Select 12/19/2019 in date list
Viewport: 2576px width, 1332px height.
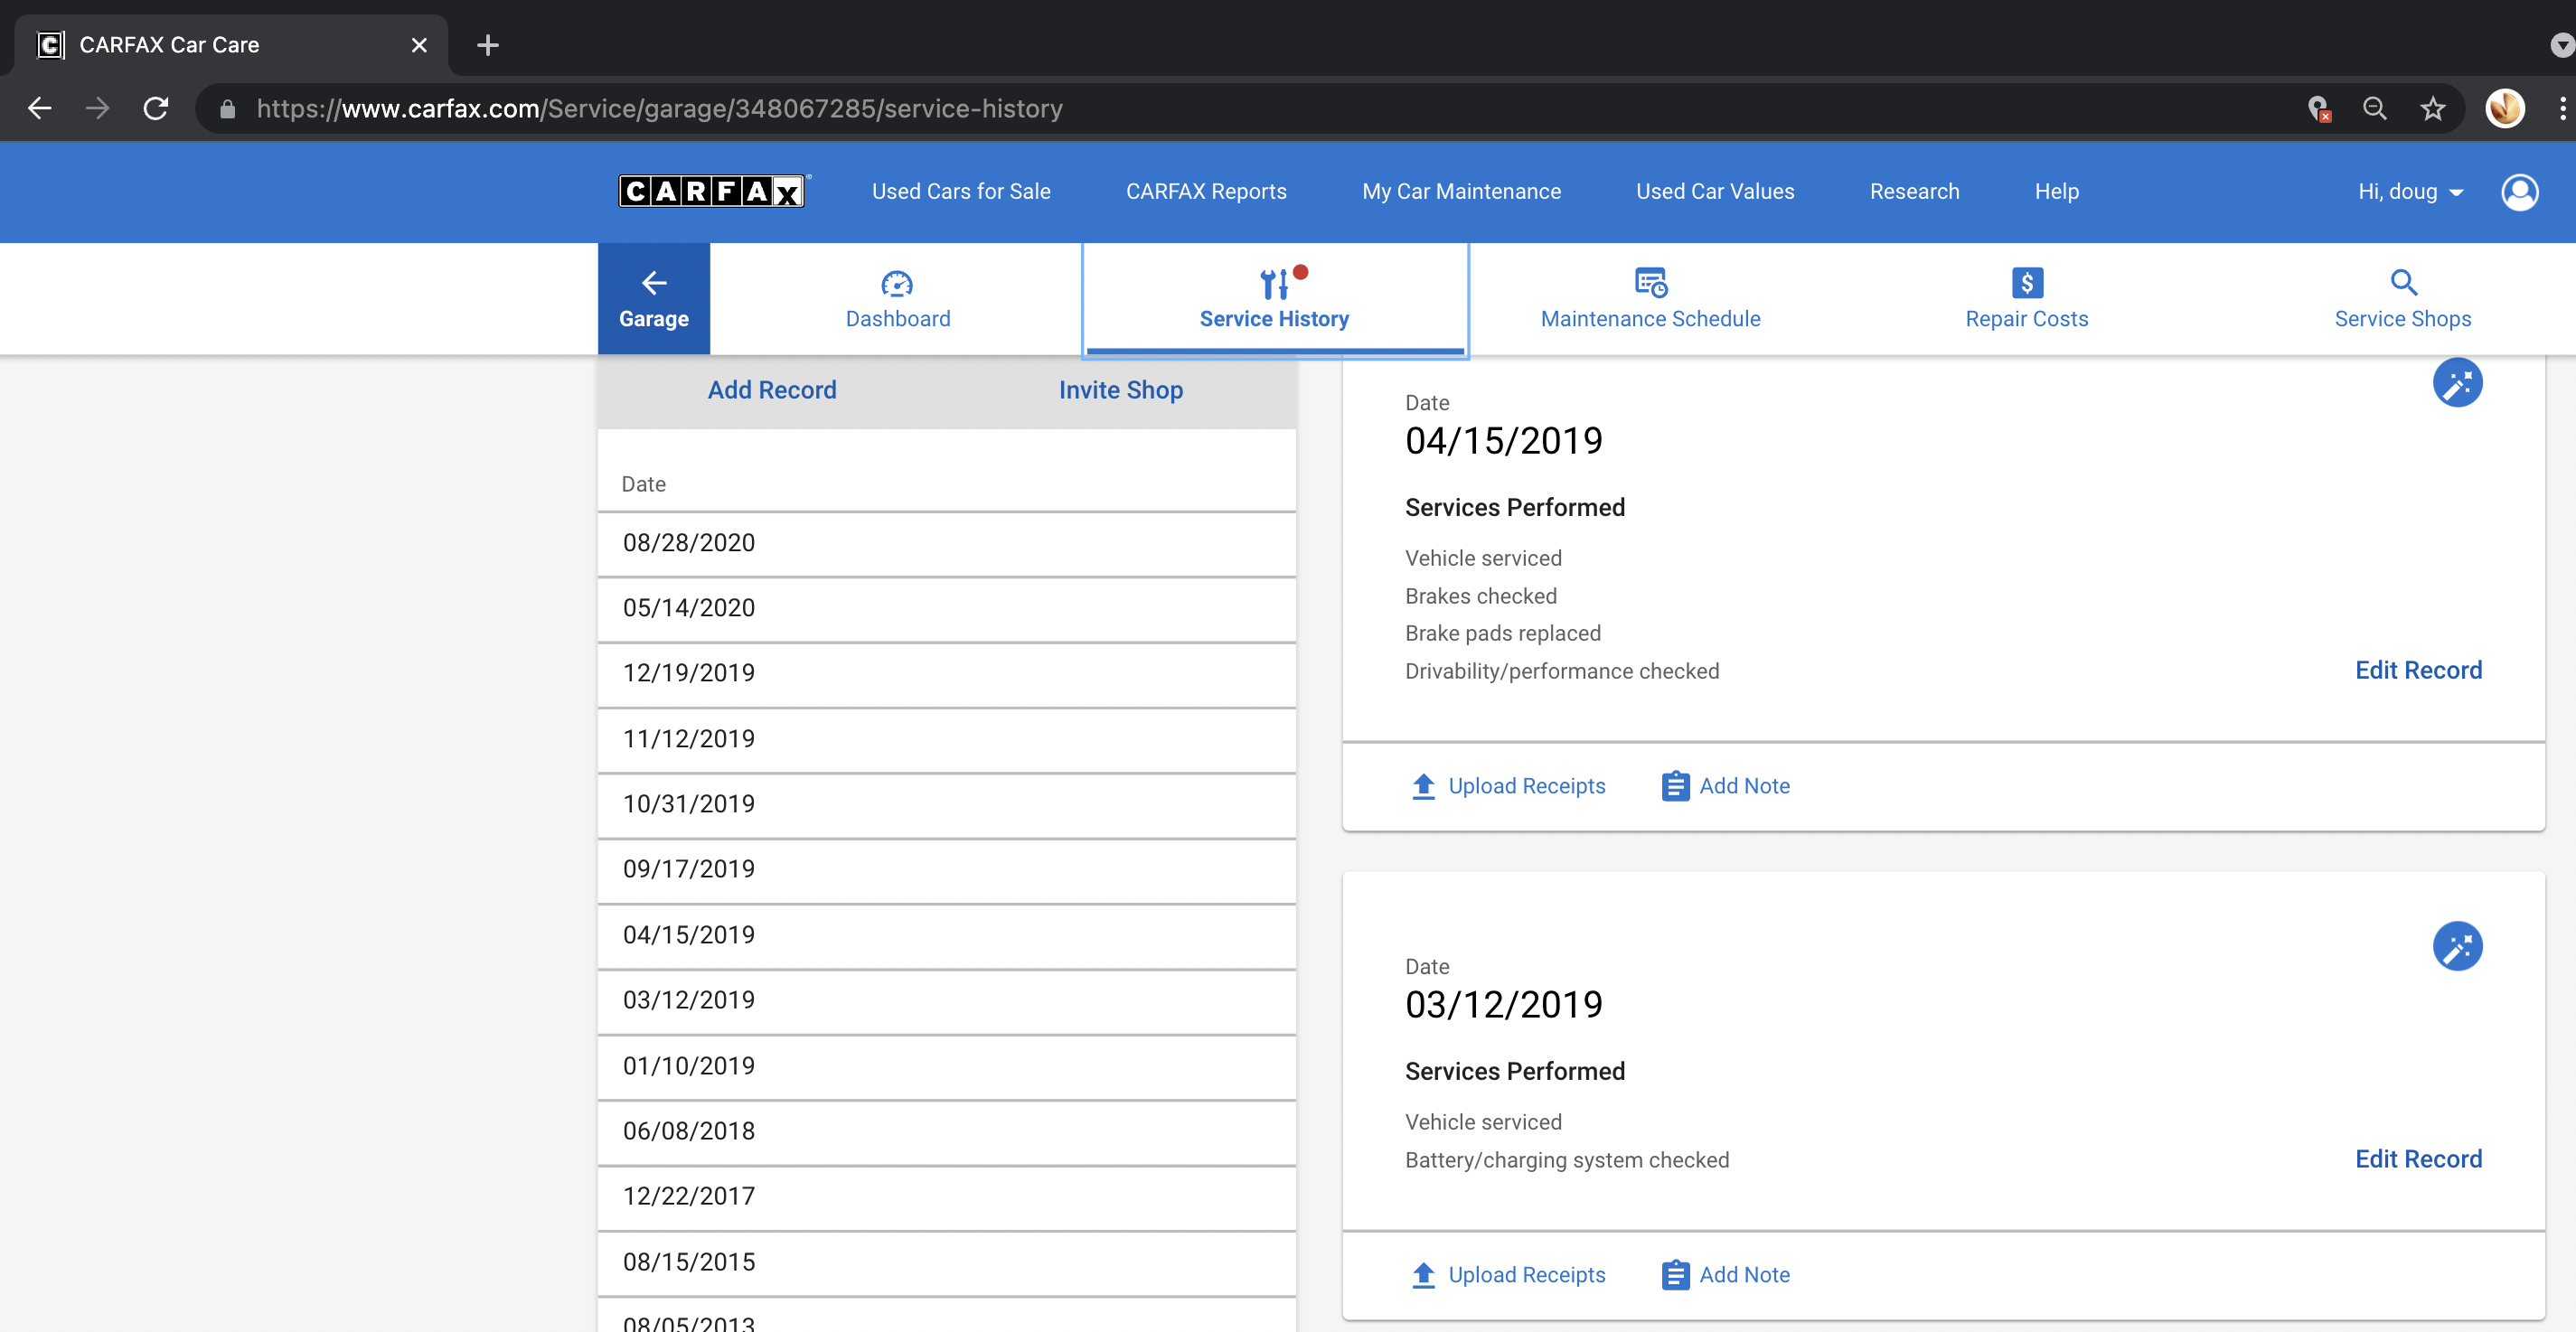(946, 673)
